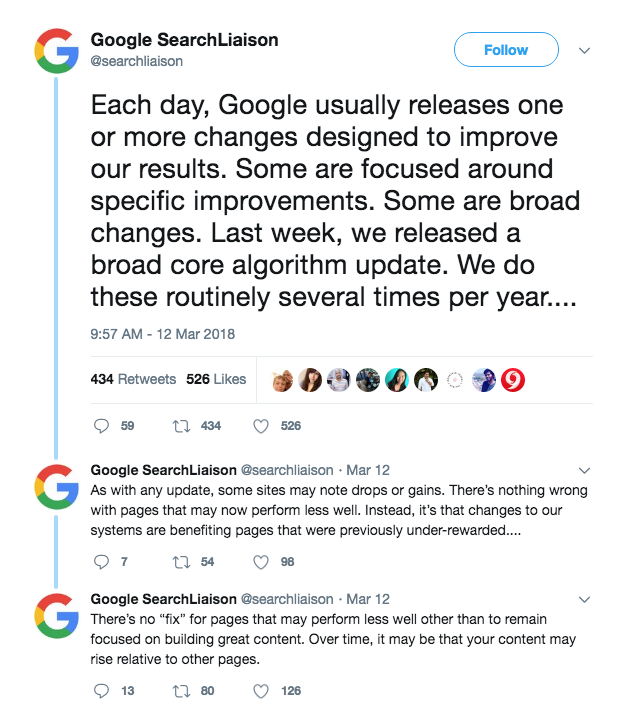Screen dimensions: 631x708
Task: Retweet the main tweet with 434 retweets
Action: (x=182, y=426)
